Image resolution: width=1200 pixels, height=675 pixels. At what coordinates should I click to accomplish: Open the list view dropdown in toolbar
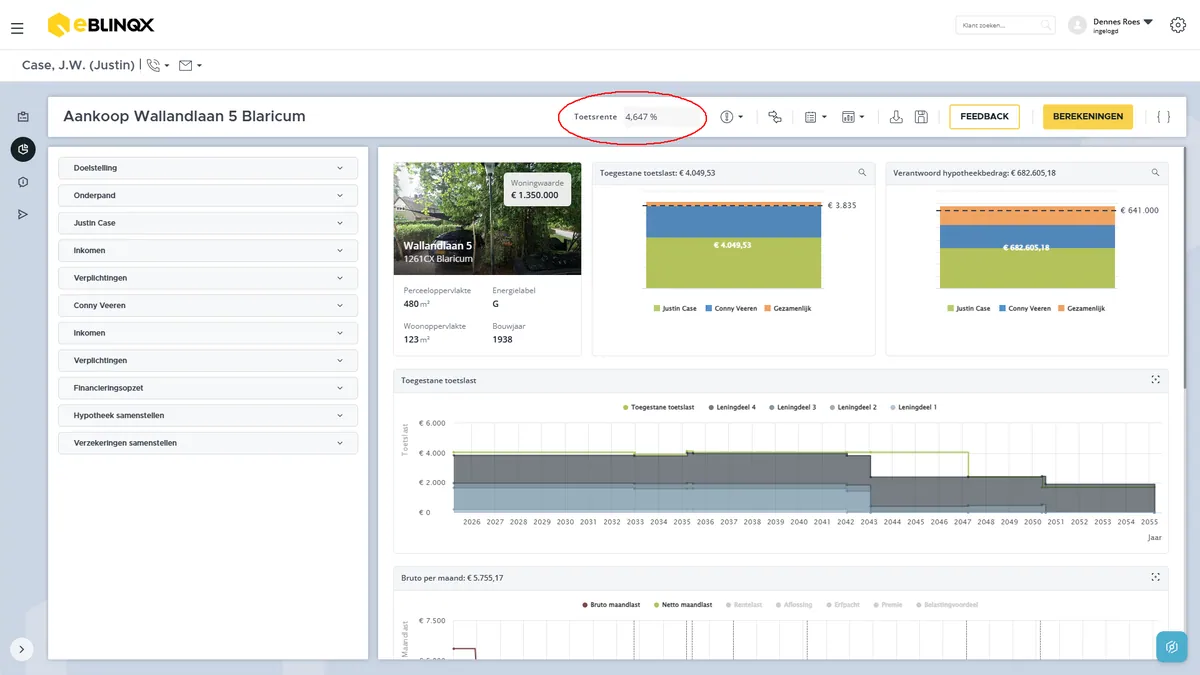[x=816, y=117]
